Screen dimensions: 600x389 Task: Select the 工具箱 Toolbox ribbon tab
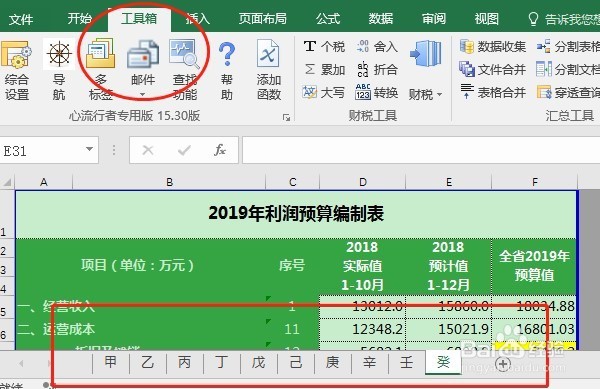pyautogui.click(x=139, y=18)
